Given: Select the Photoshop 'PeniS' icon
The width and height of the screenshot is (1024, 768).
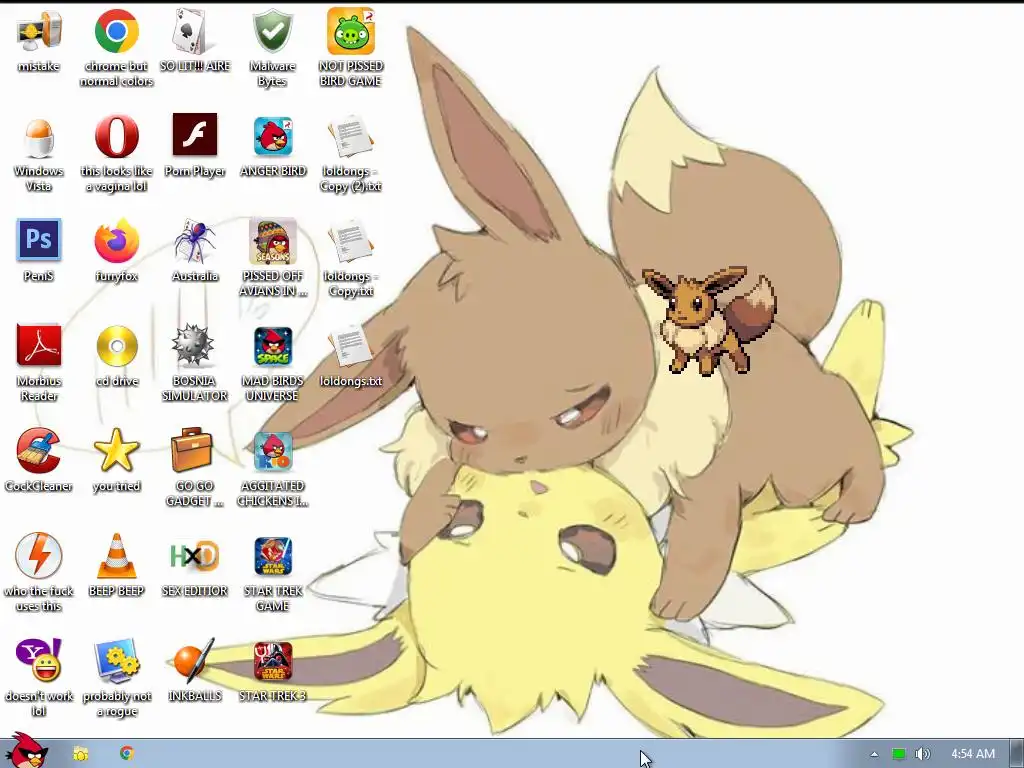Looking at the screenshot, I should point(39,240).
